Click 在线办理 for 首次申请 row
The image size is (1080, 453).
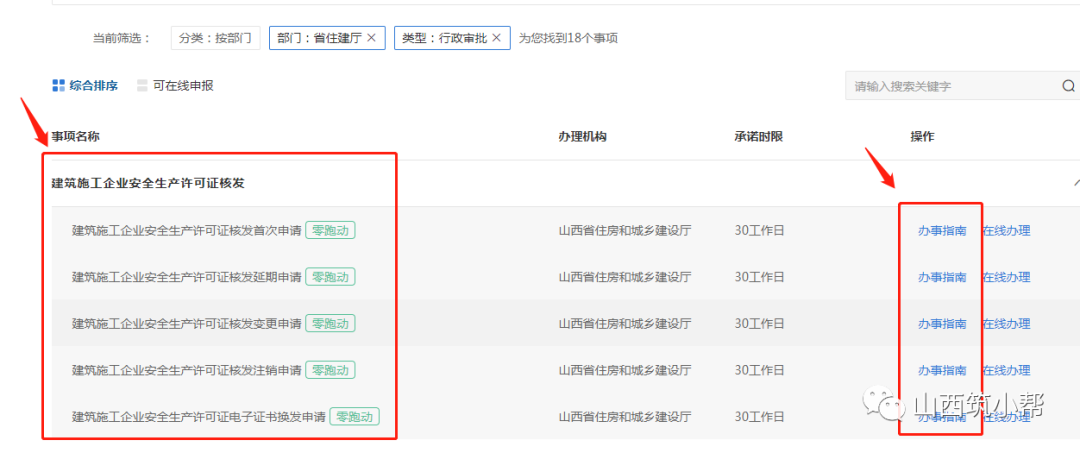click(x=1006, y=231)
